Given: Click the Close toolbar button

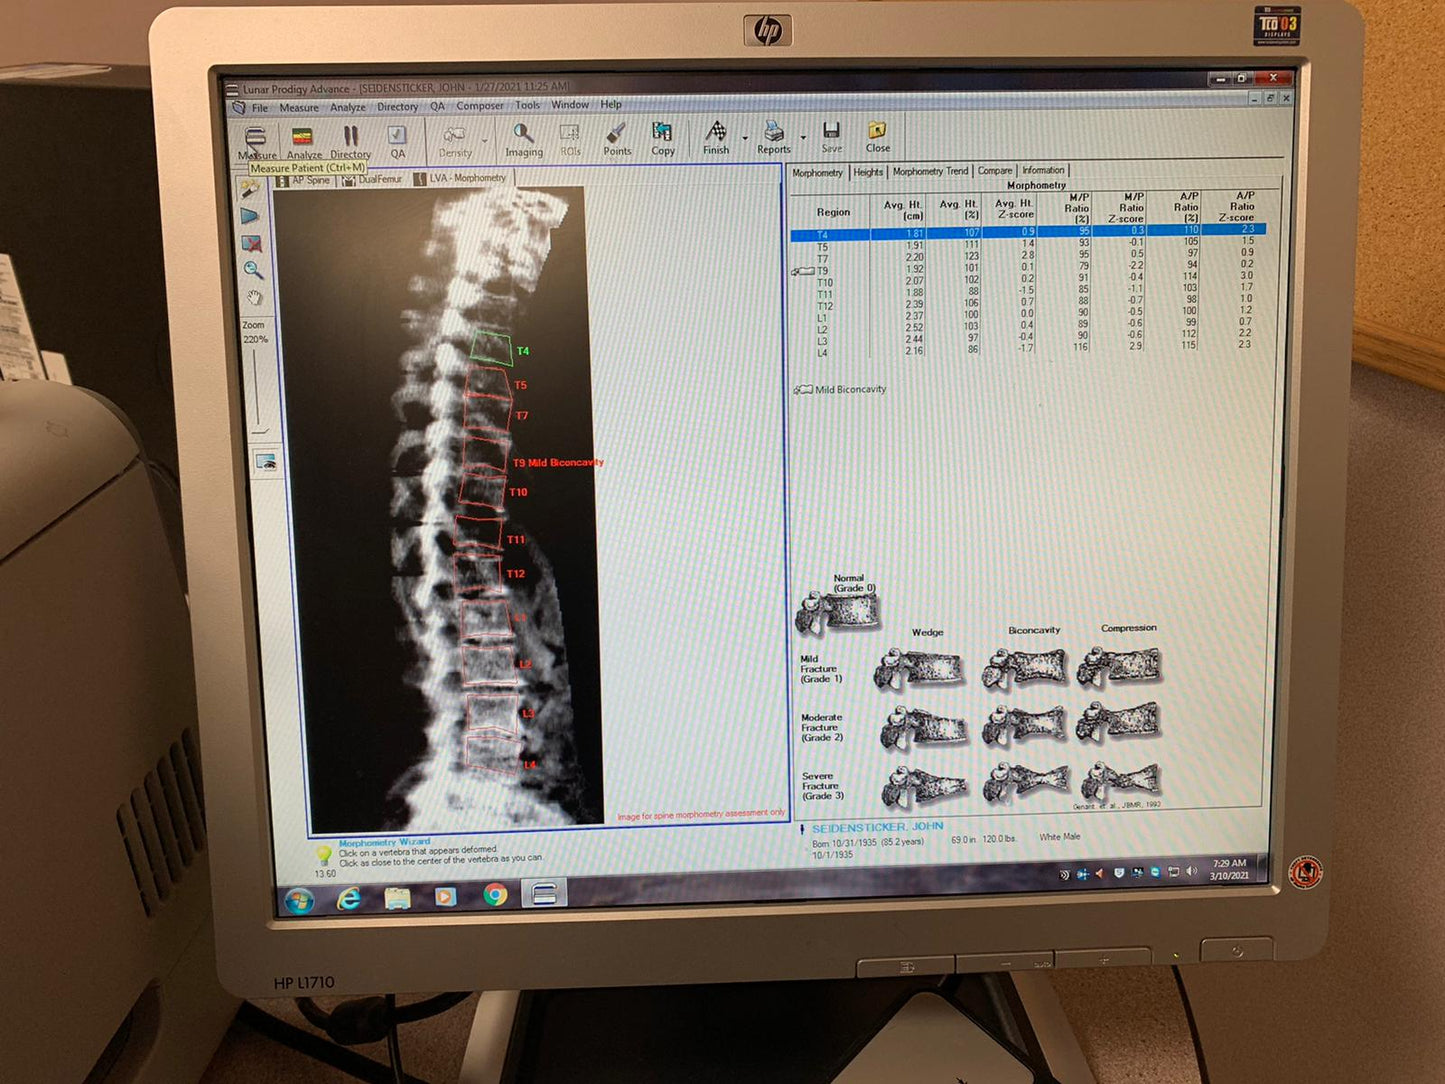Looking at the screenshot, I should pyautogui.click(x=877, y=137).
